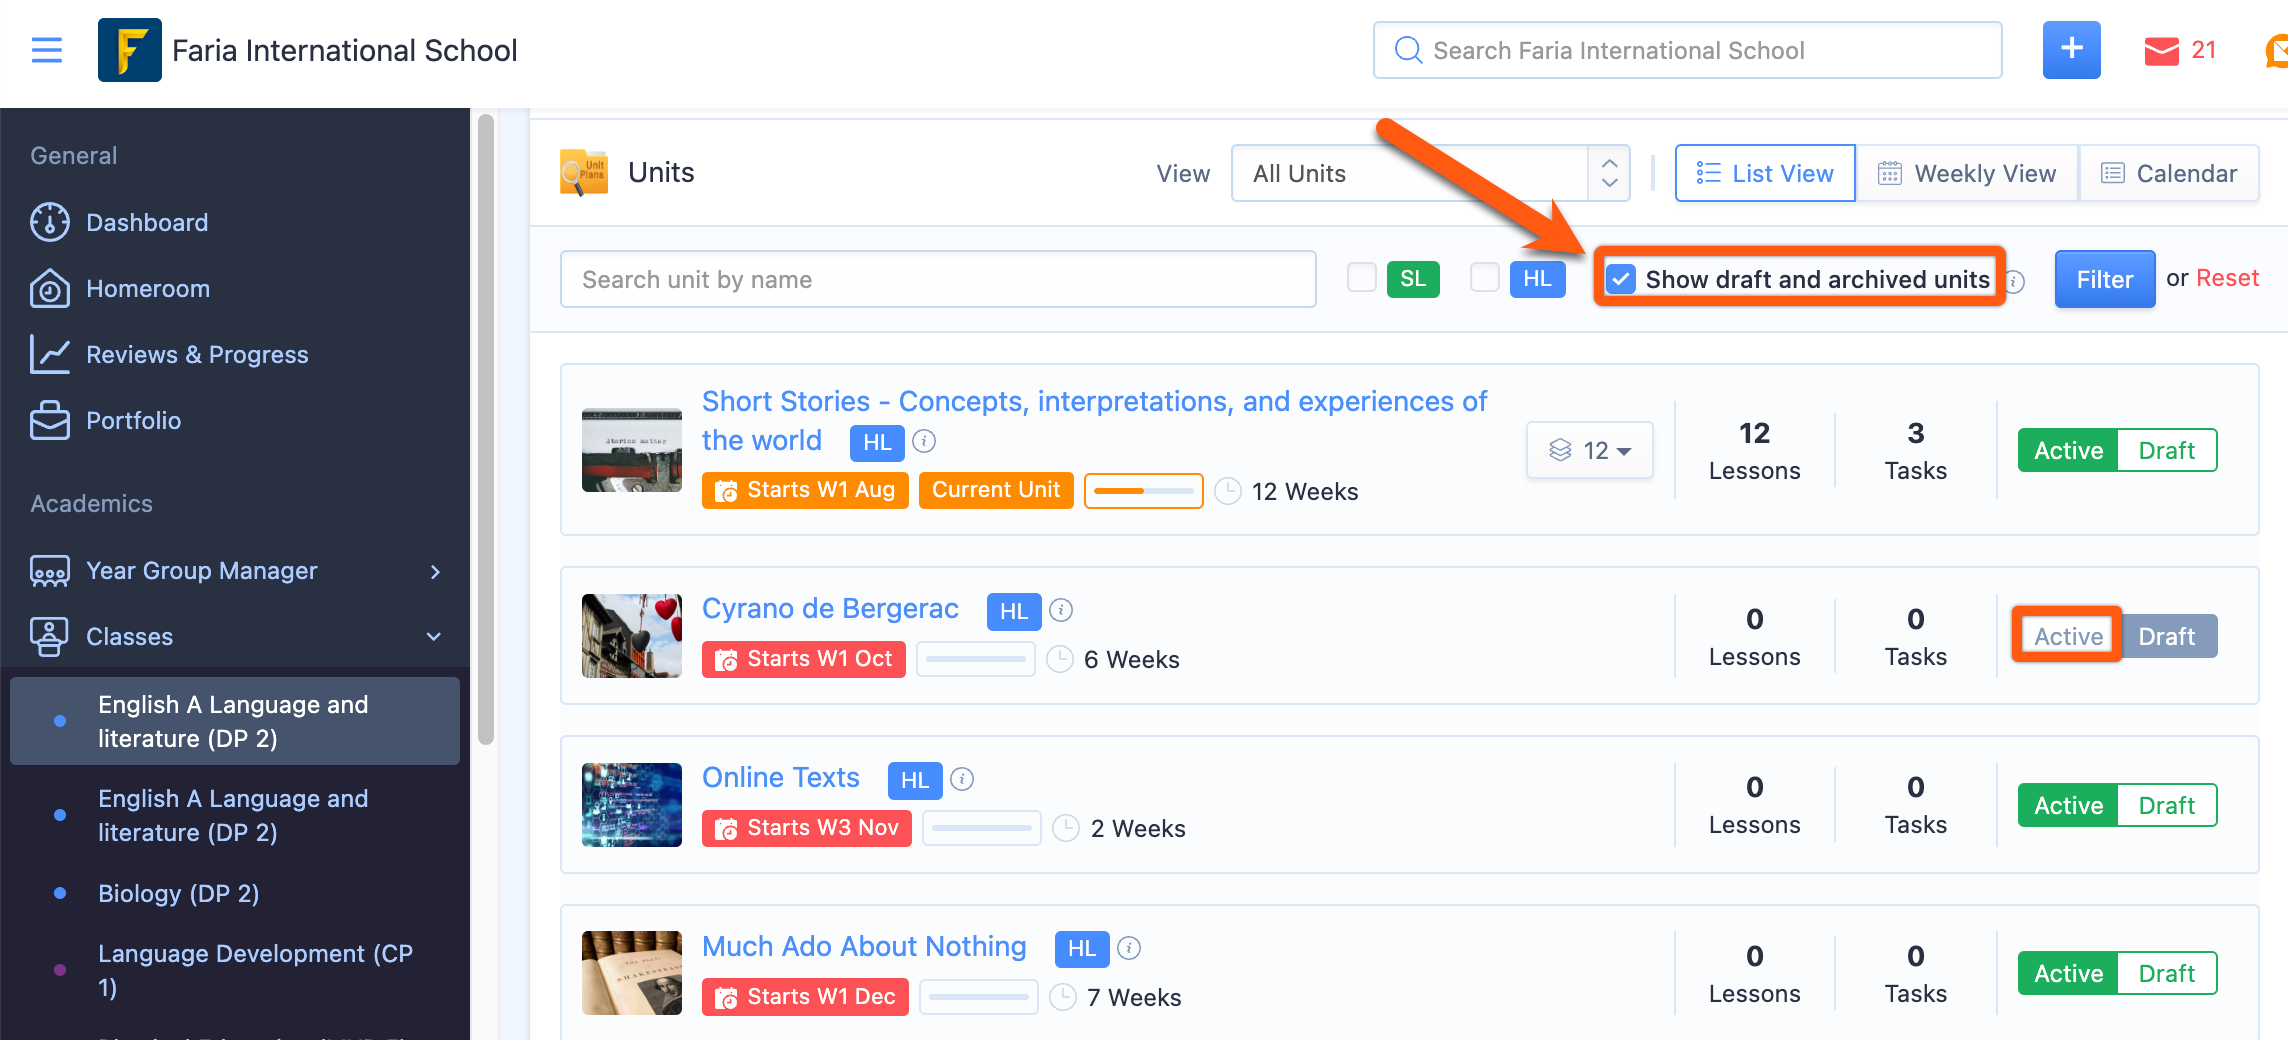Open the hamburger navigation menu
The image size is (2288, 1040).
pos(47,50)
